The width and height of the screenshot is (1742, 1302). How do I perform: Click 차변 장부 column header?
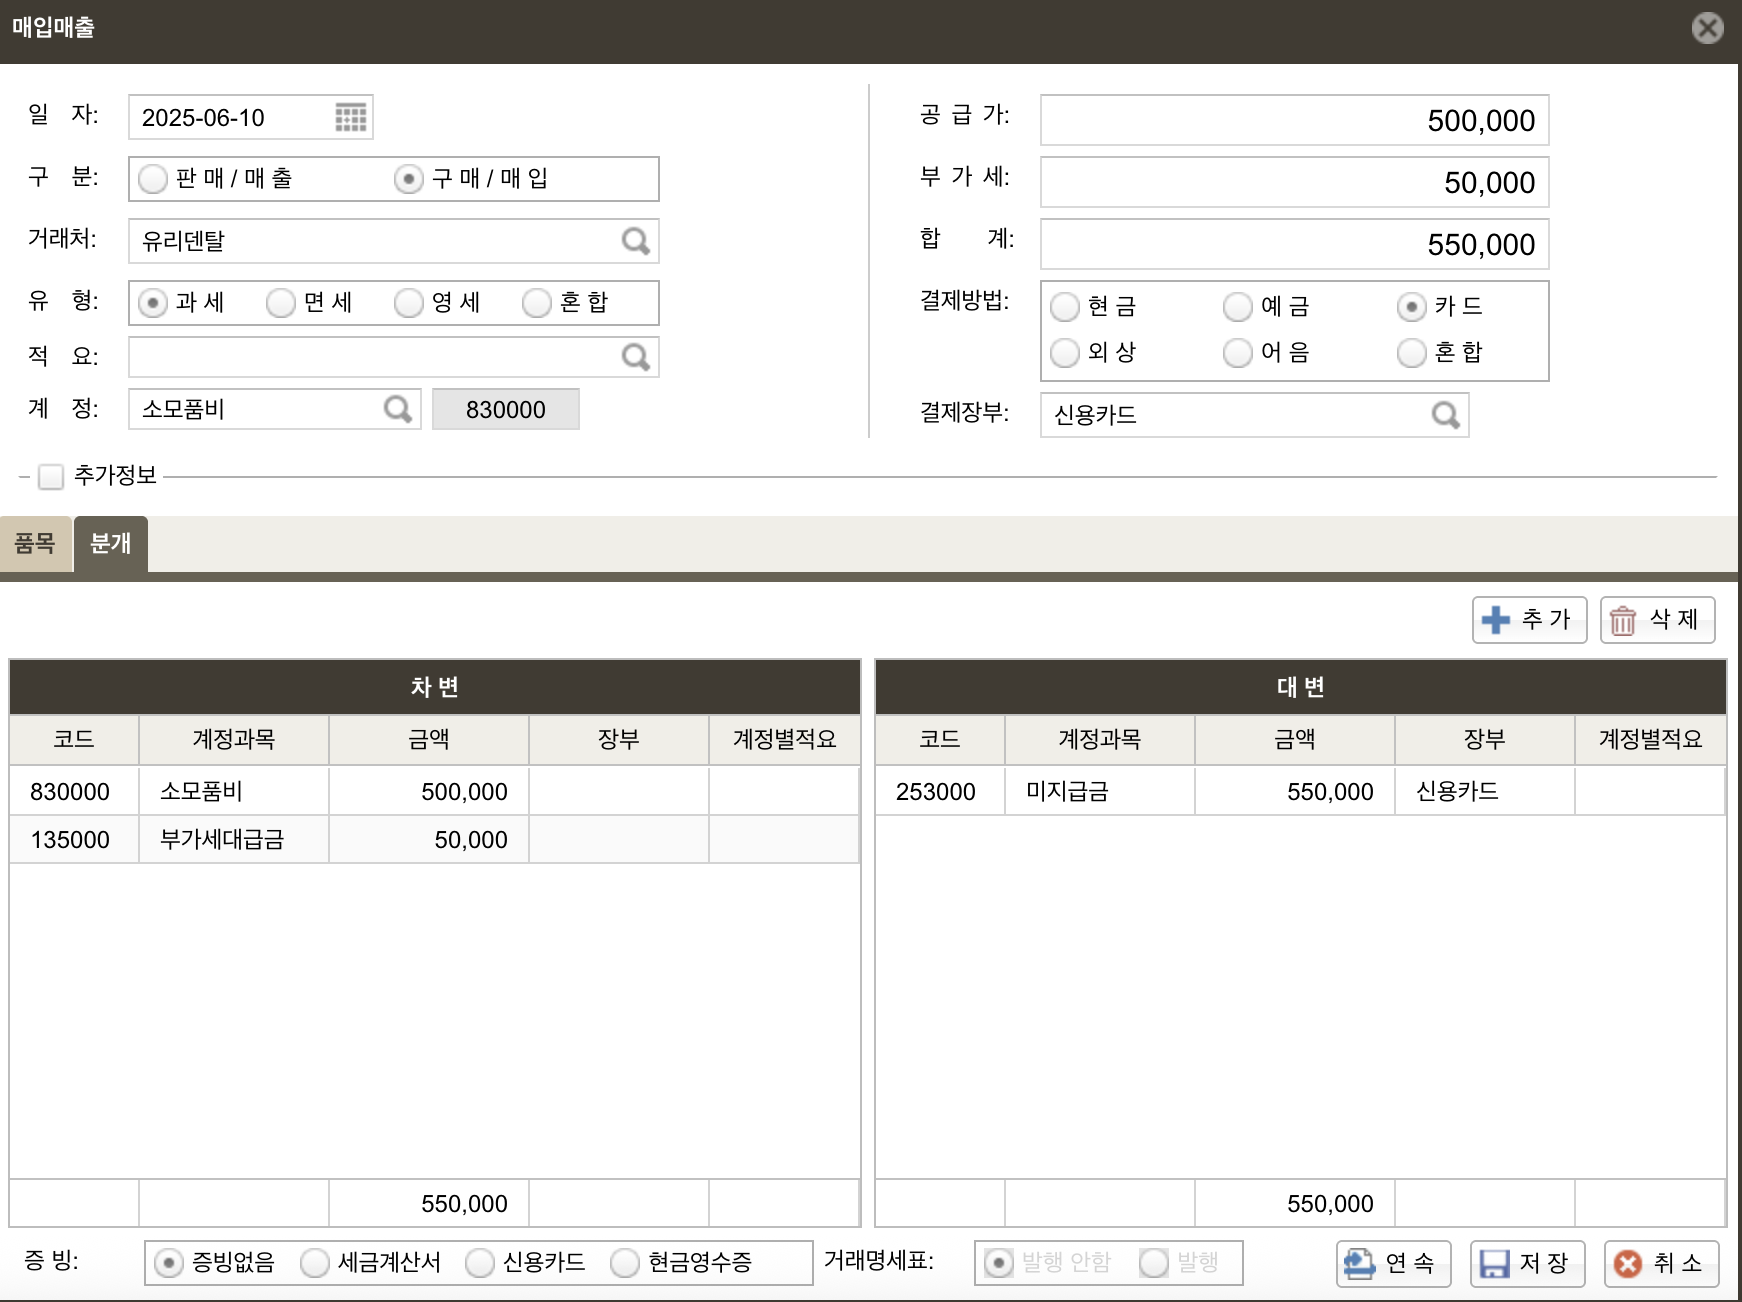[619, 740]
